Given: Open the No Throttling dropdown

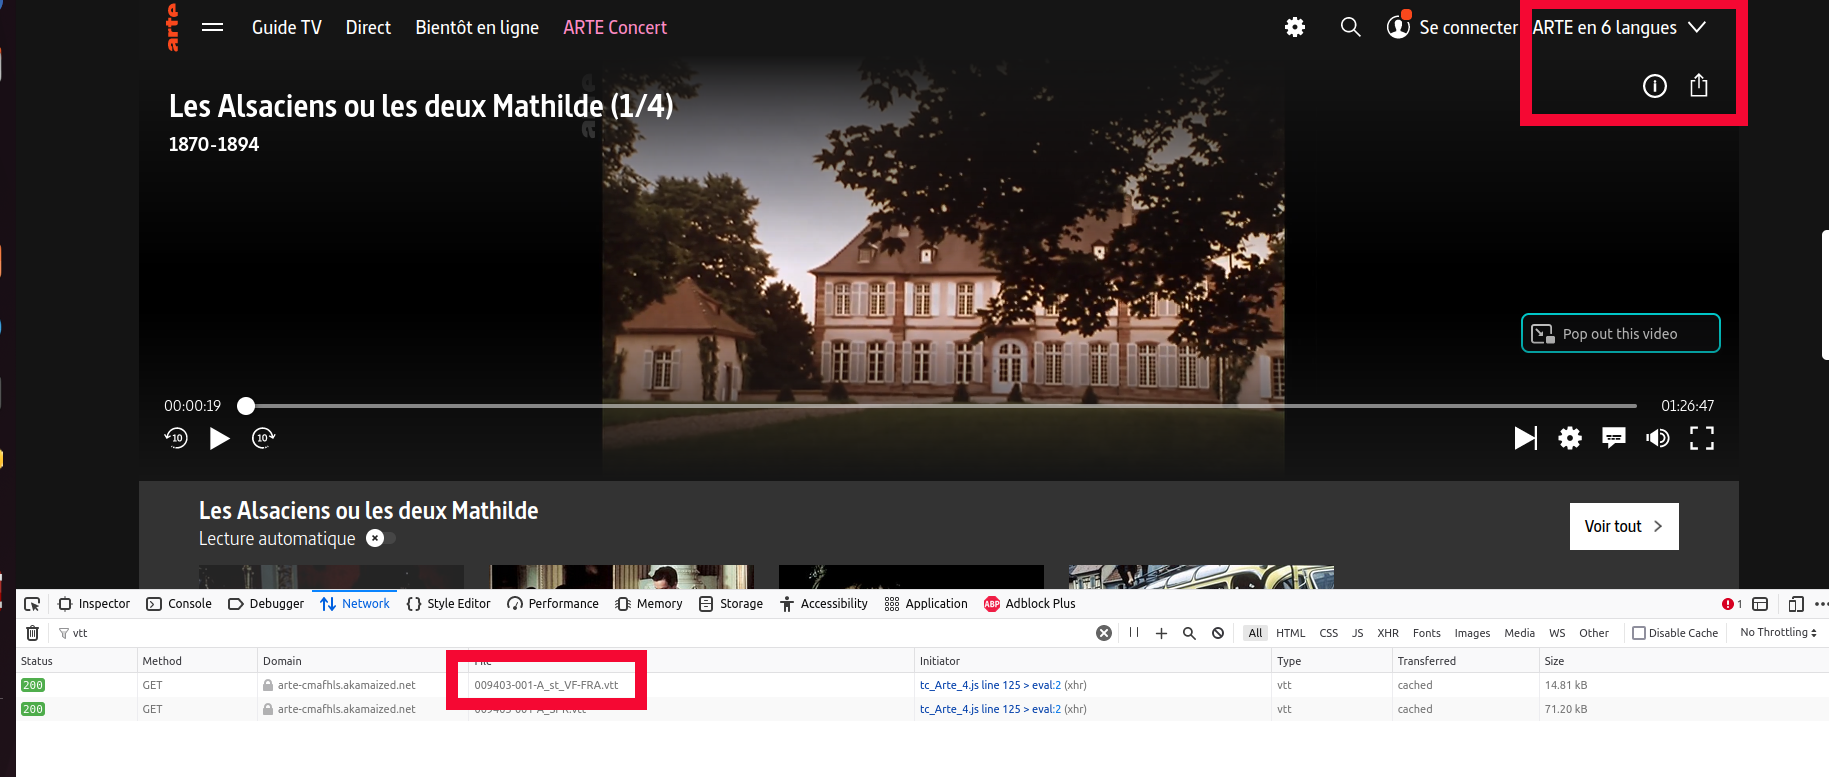Looking at the screenshot, I should [1778, 632].
